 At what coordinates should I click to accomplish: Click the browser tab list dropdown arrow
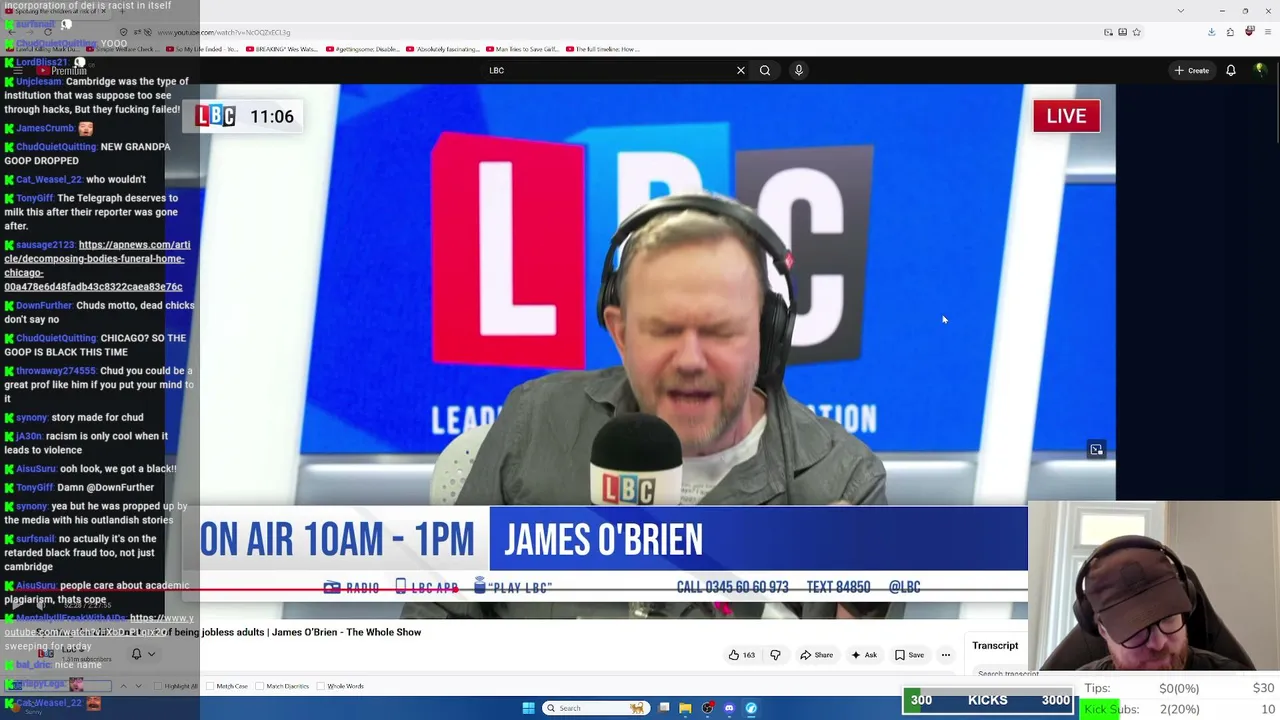pyautogui.click(x=1180, y=11)
